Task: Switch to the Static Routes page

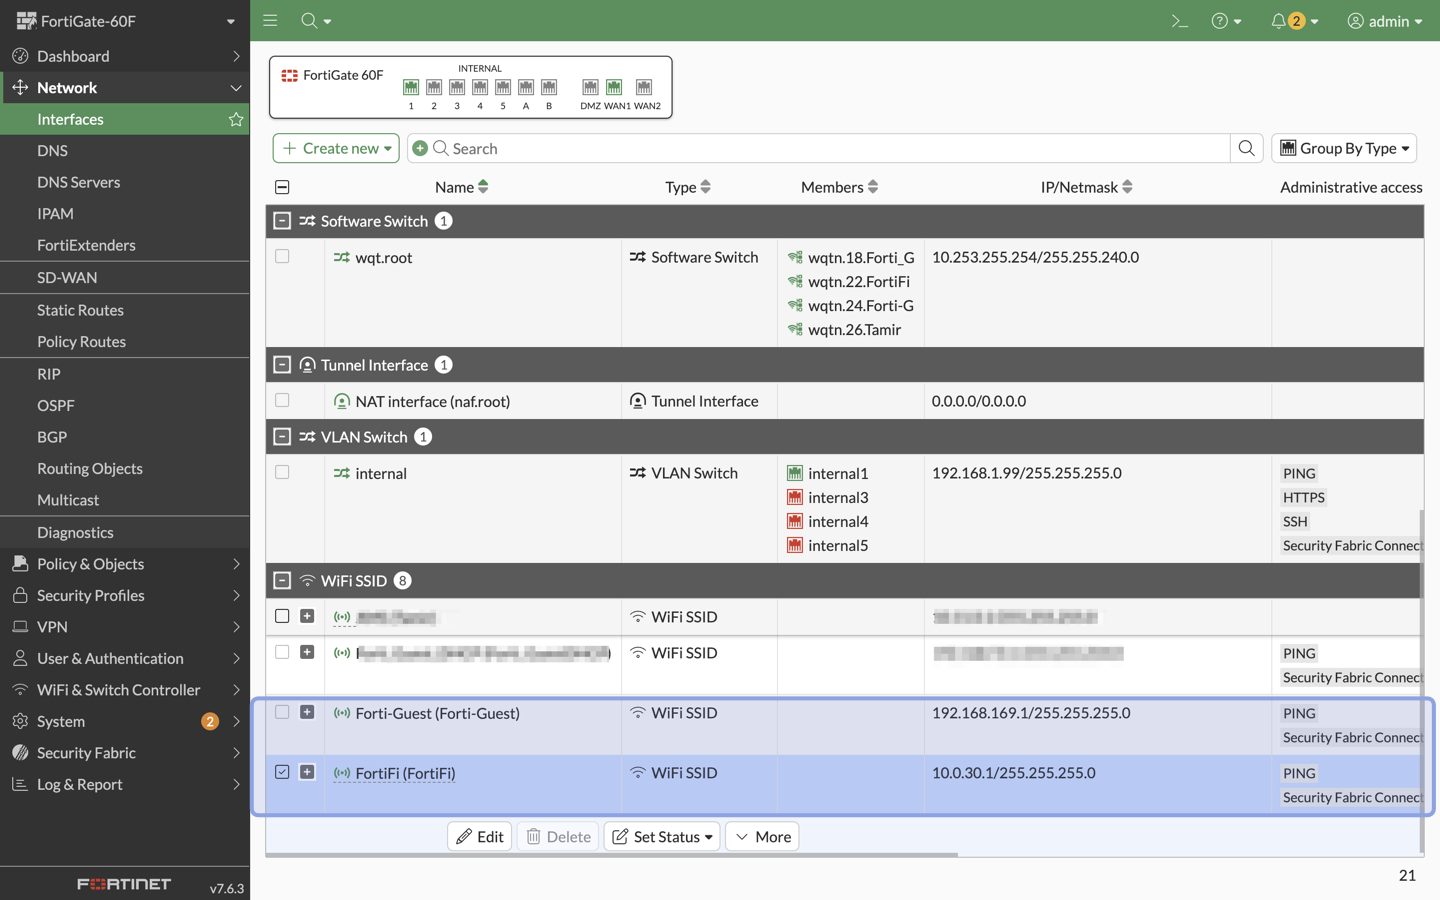Action: point(80,309)
